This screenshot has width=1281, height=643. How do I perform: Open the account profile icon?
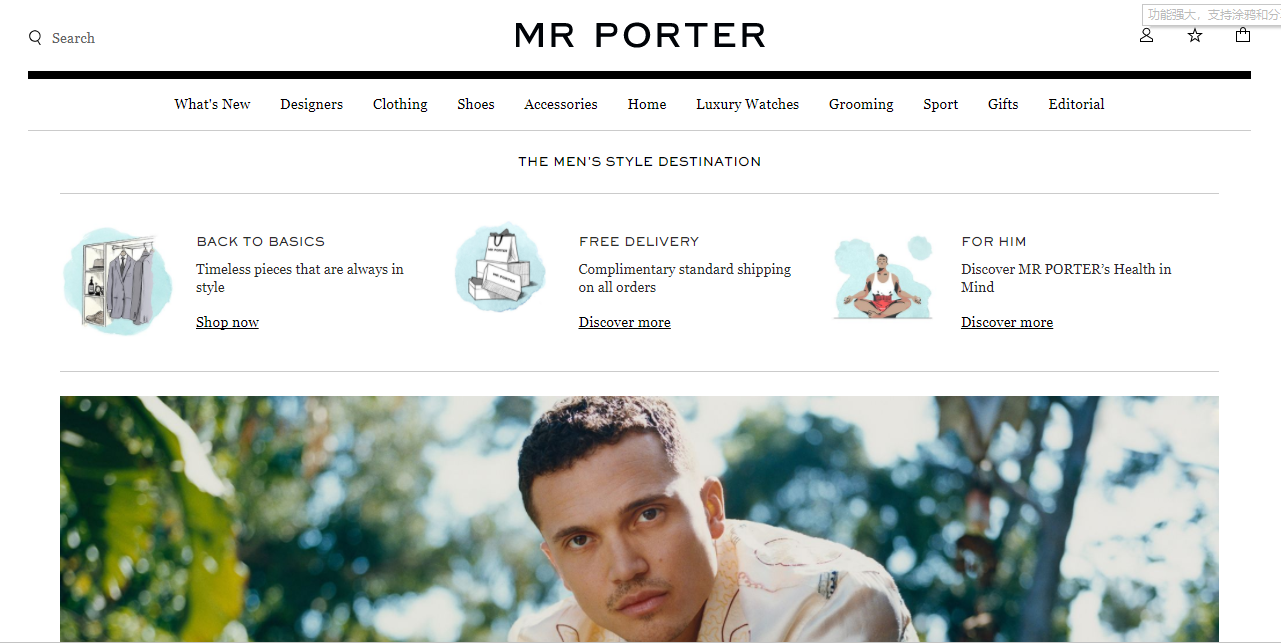point(1146,35)
